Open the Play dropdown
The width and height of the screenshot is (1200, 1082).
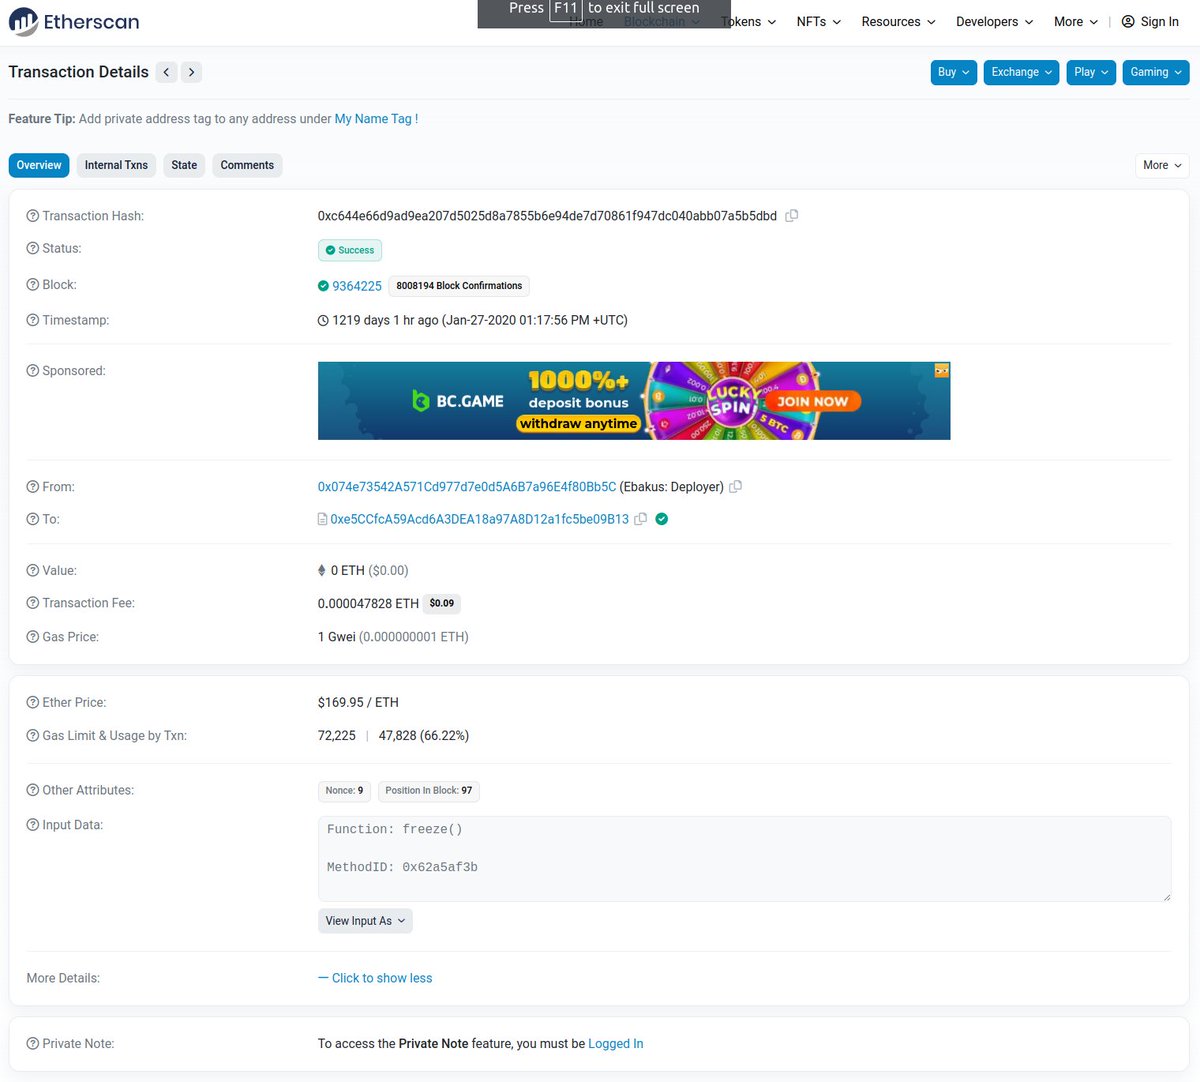click(1091, 72)
